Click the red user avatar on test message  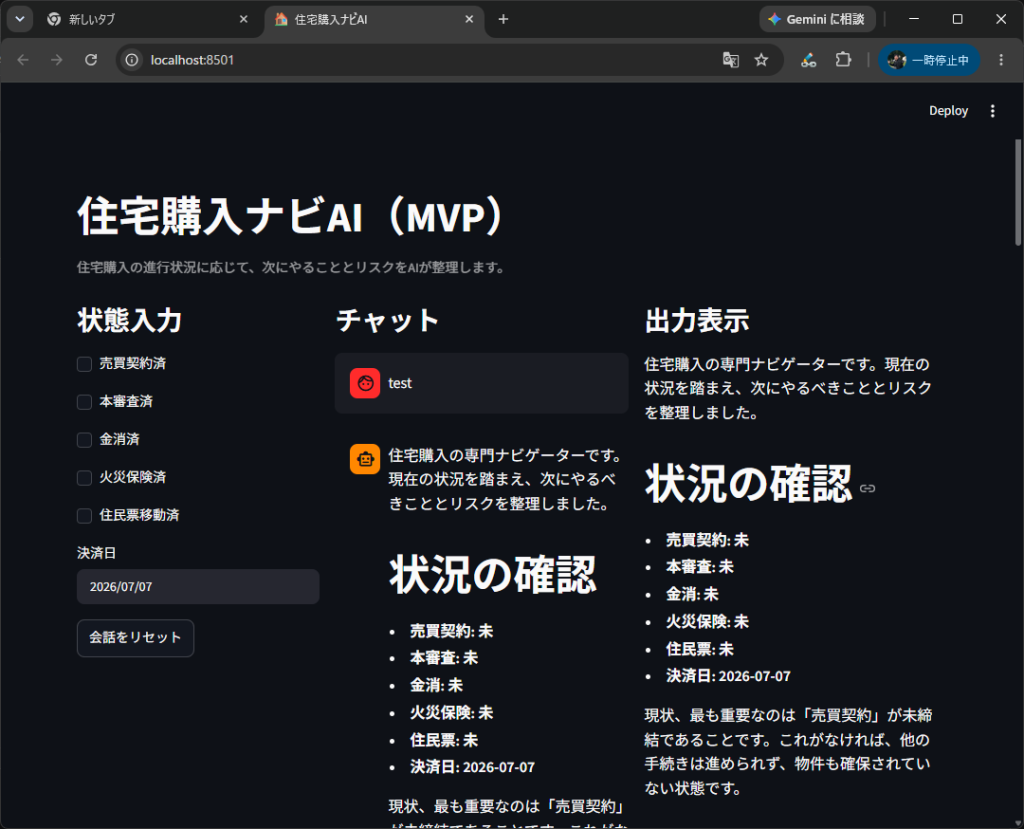click(365, 383)
